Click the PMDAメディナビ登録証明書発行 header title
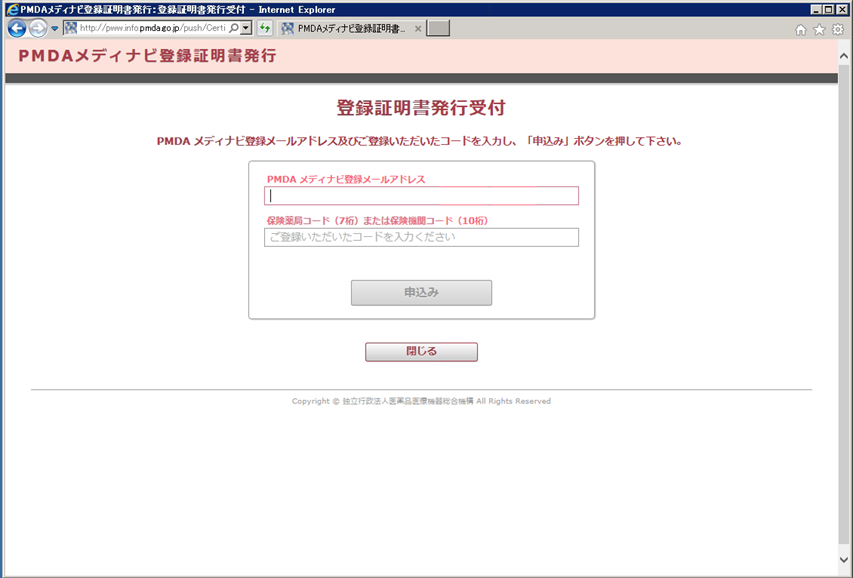 (147, 56)
